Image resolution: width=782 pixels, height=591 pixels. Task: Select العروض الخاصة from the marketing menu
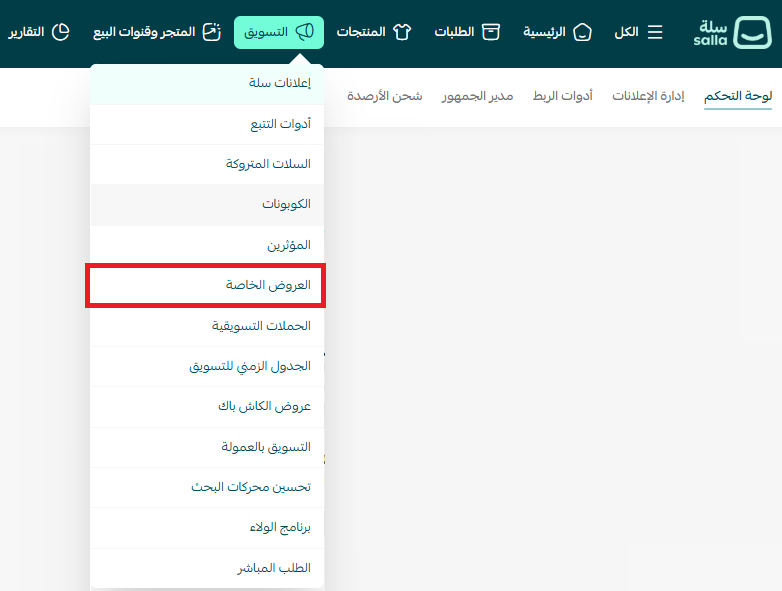coord(268,285)
